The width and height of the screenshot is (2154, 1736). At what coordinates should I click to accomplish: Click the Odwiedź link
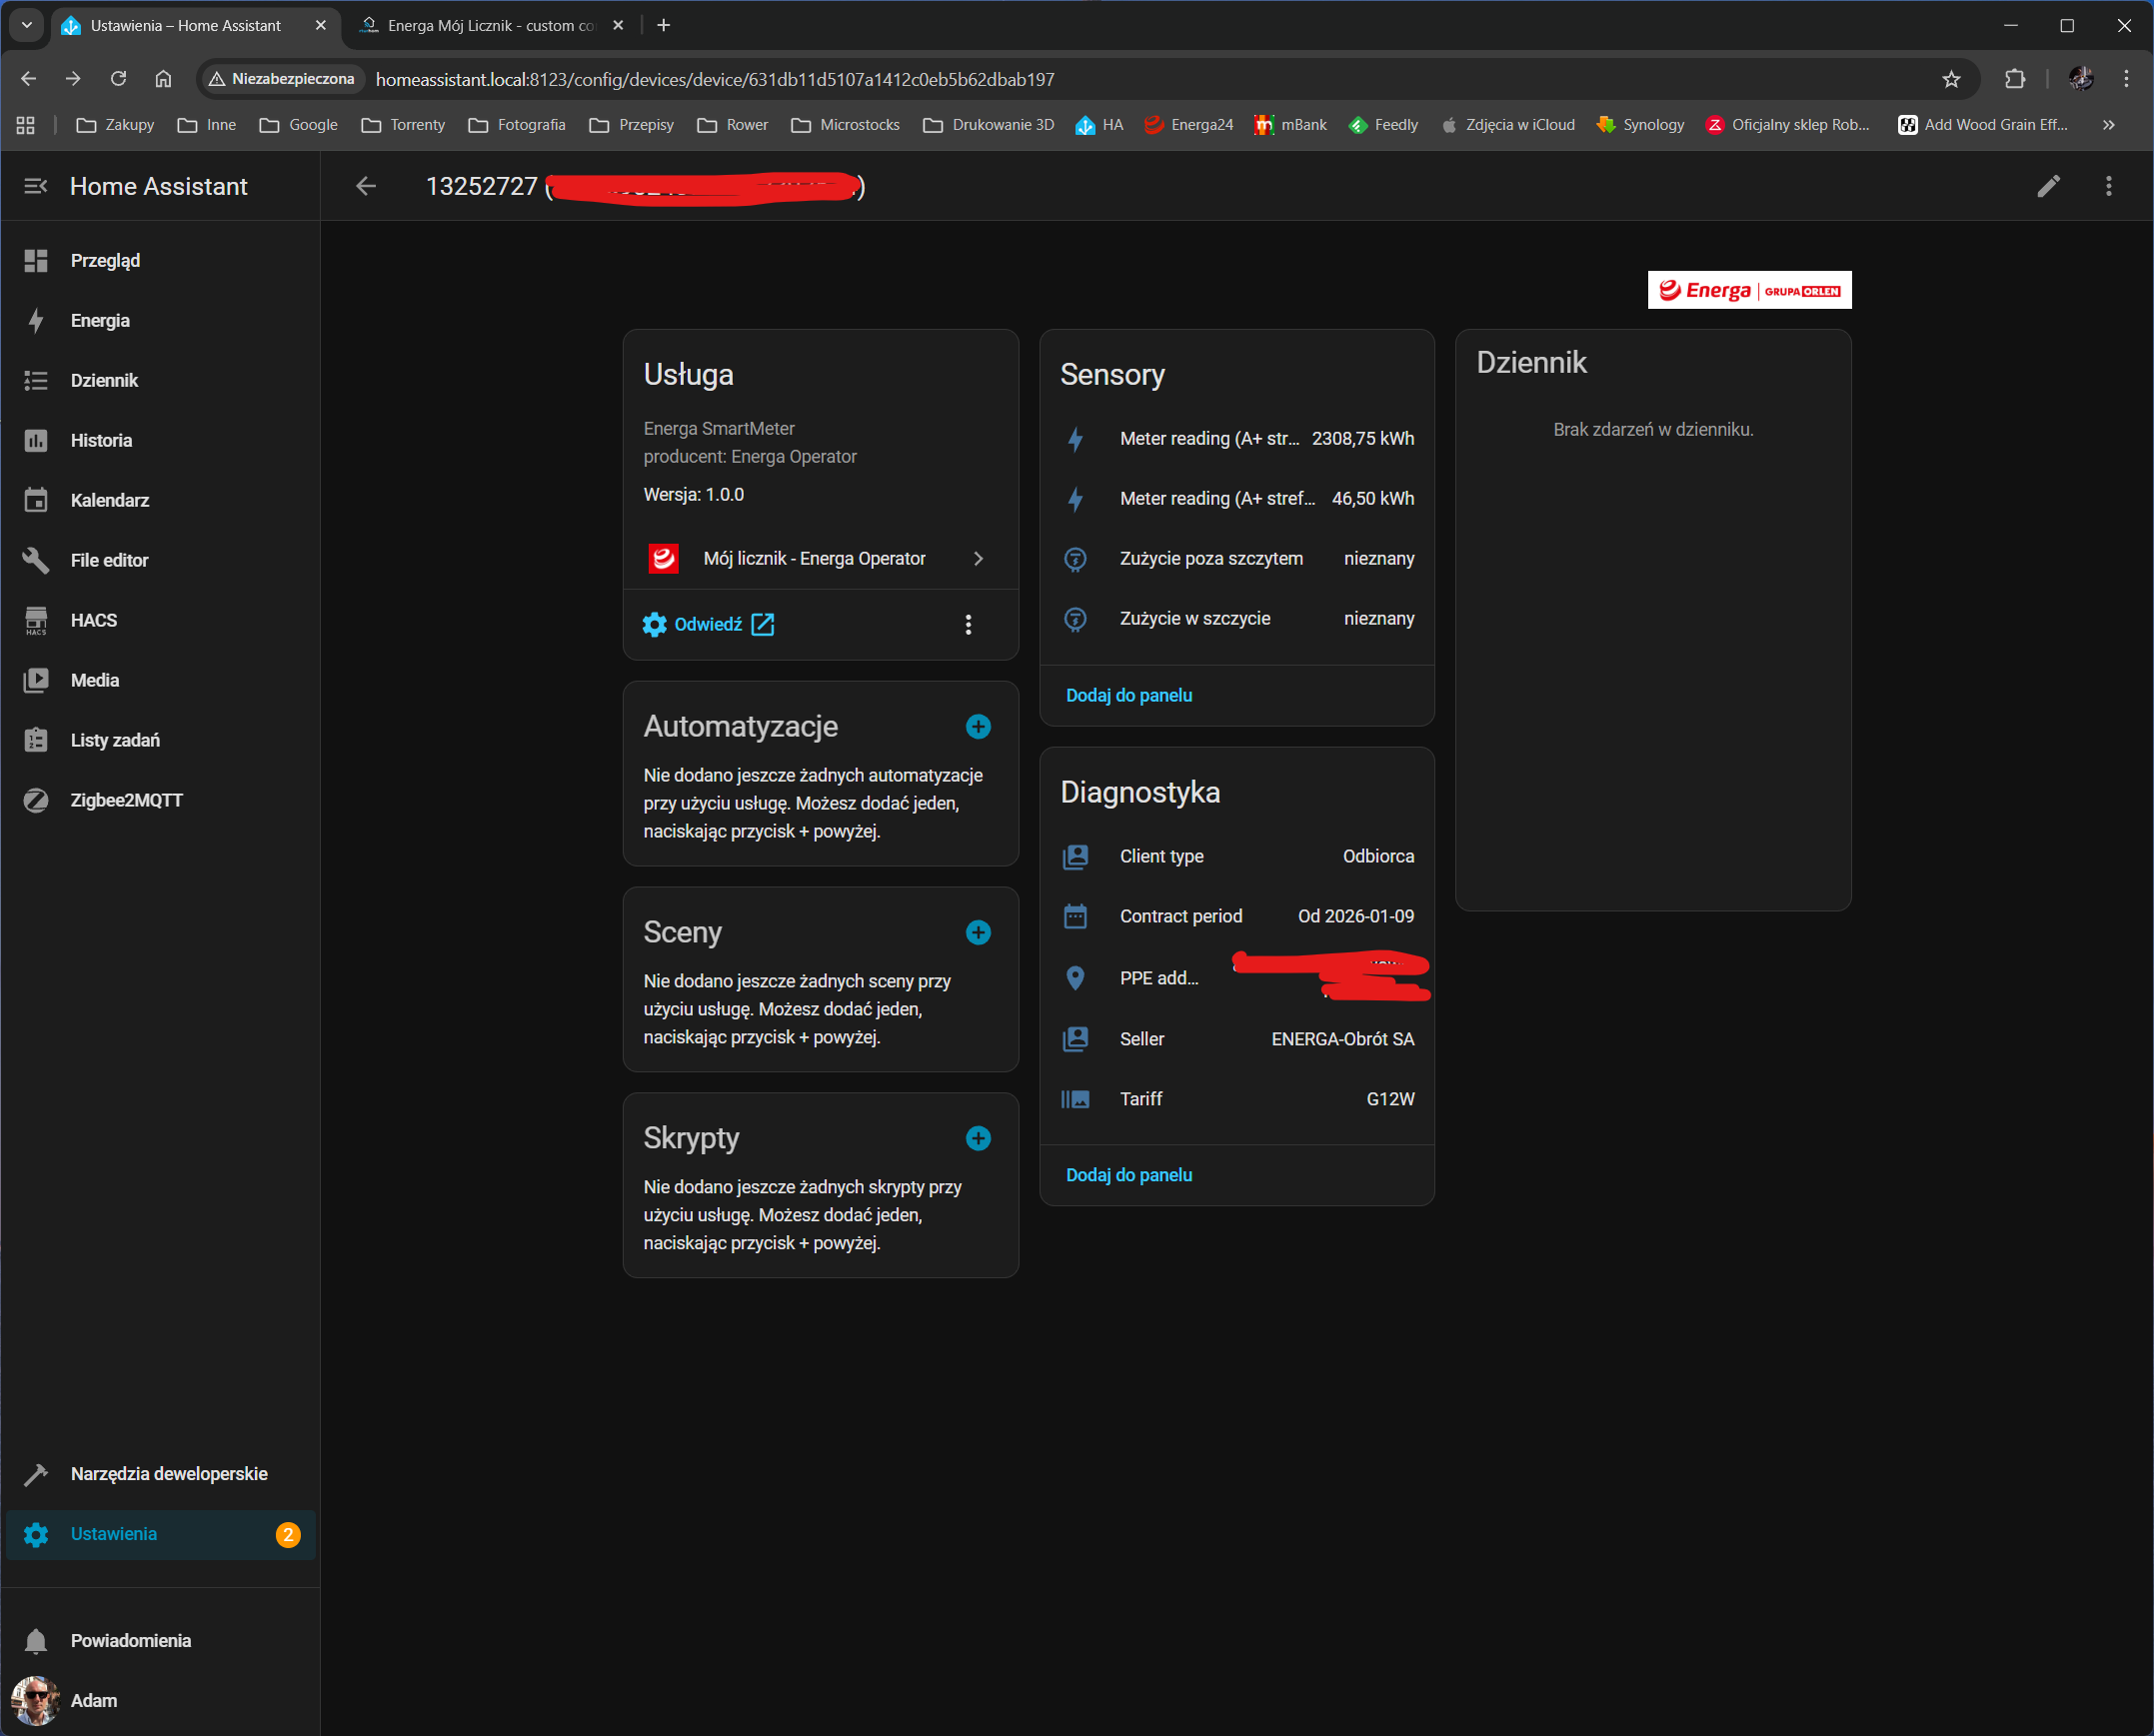[x=708, y=625]
